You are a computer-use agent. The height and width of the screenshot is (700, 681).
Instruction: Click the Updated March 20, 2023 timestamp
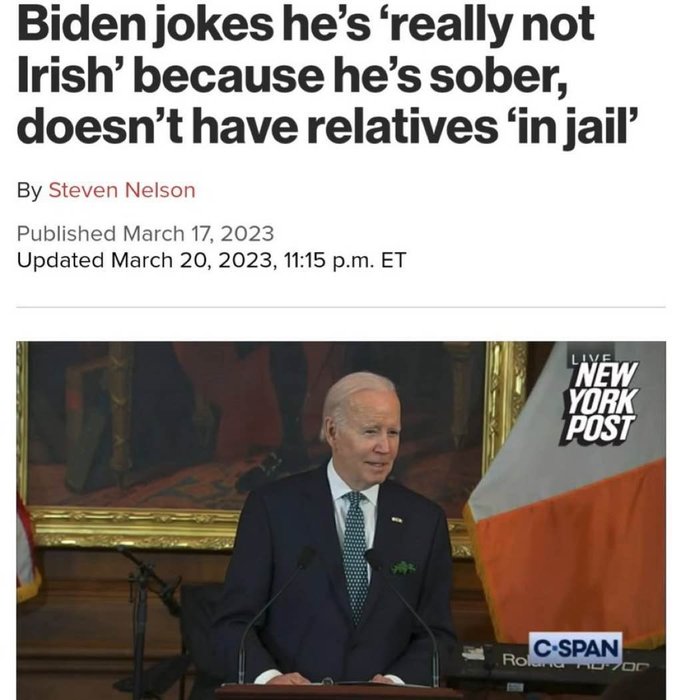click(211, 260)
